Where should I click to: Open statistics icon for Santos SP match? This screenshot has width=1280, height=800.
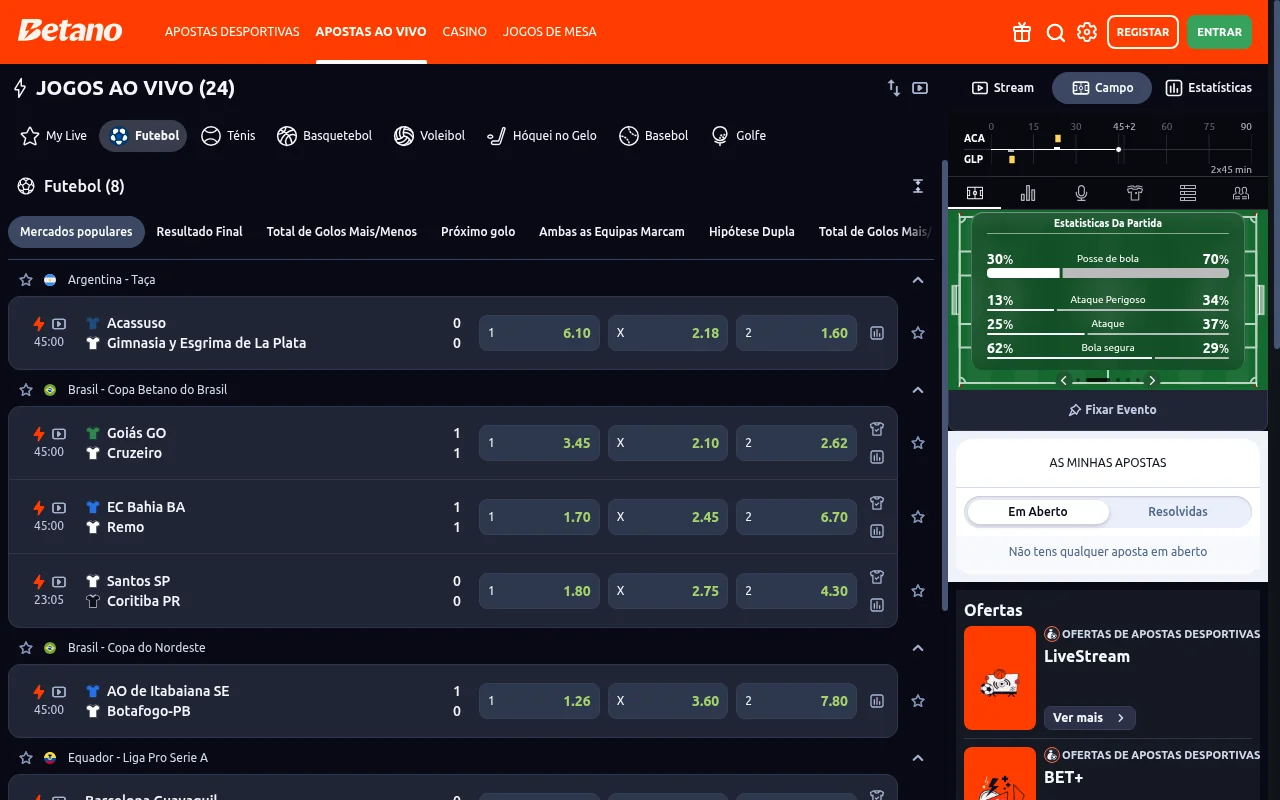(877, 605)
